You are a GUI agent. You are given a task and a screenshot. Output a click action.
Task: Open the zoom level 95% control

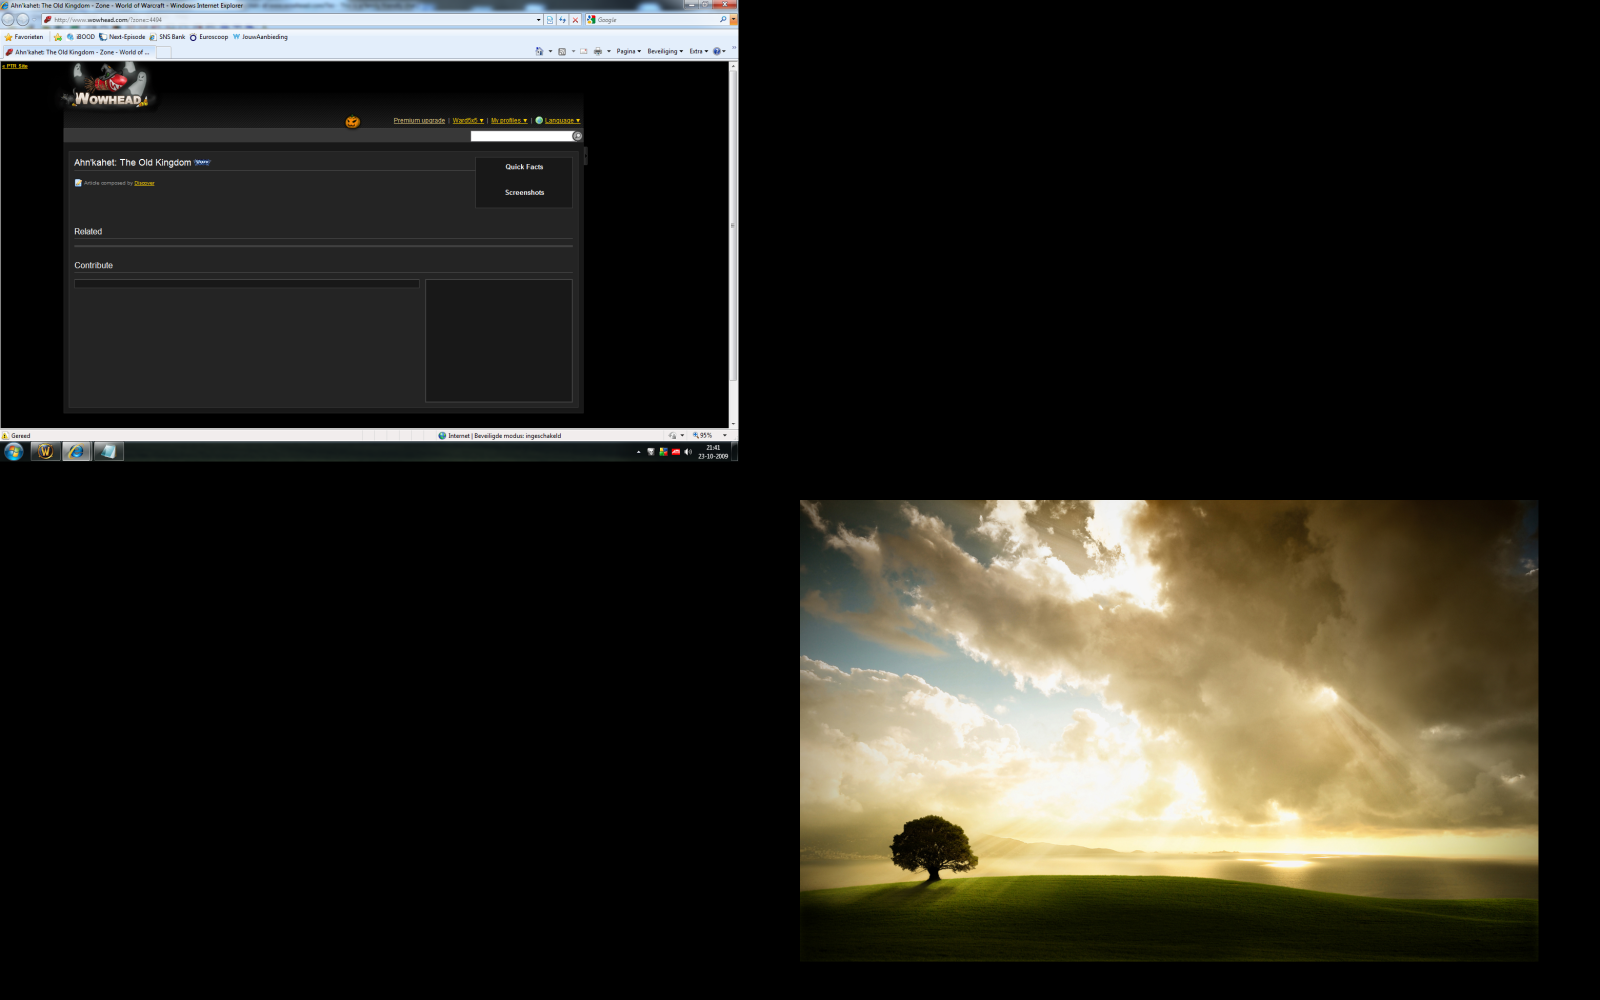pos(710,435)
